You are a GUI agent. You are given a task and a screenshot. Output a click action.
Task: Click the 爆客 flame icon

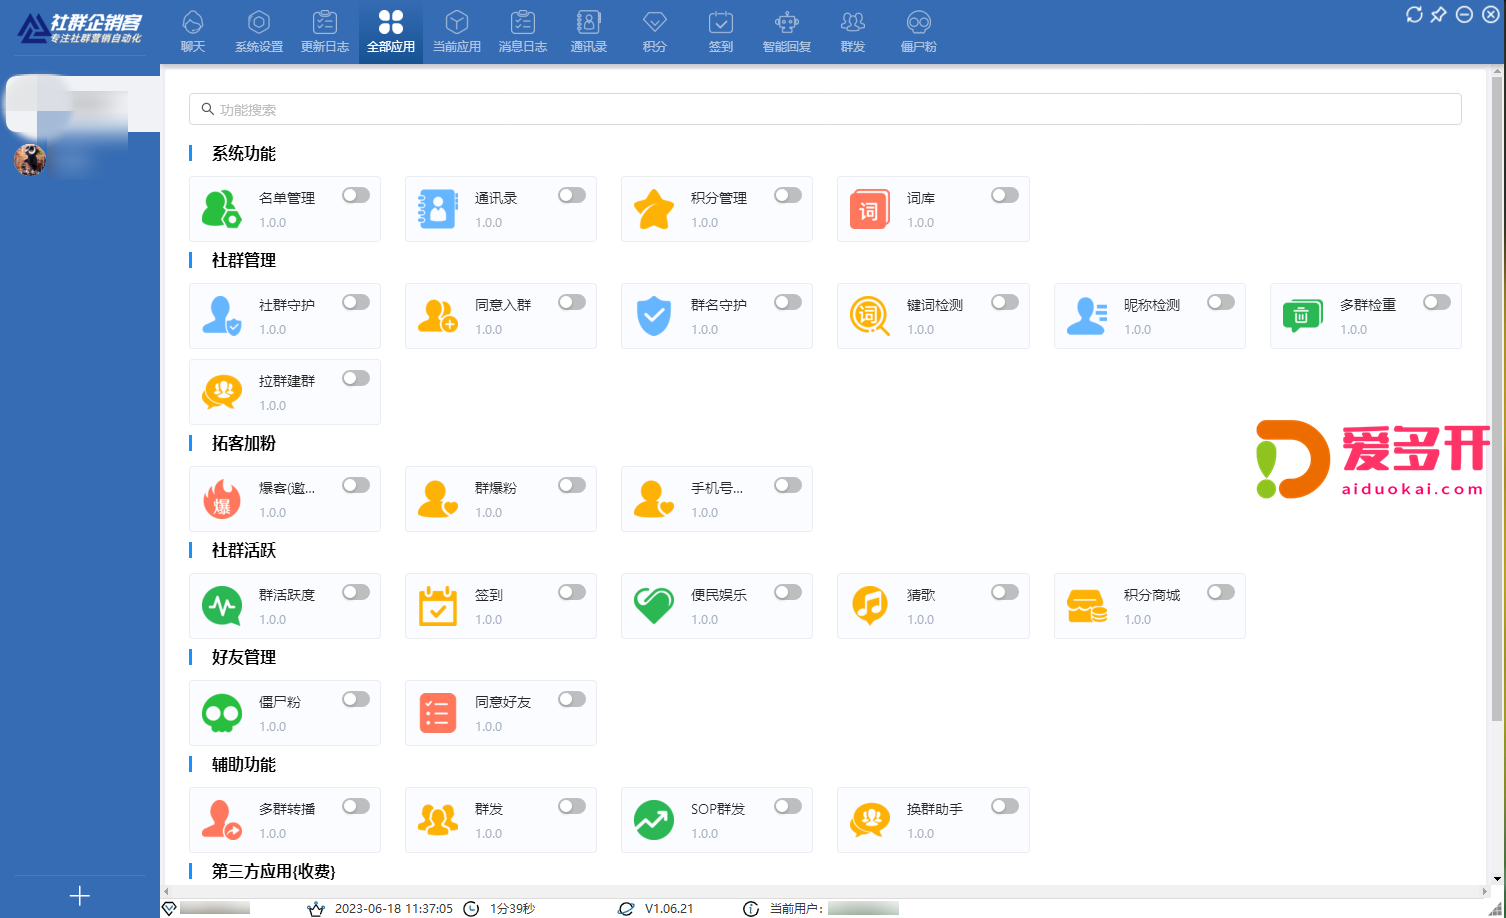221,499
